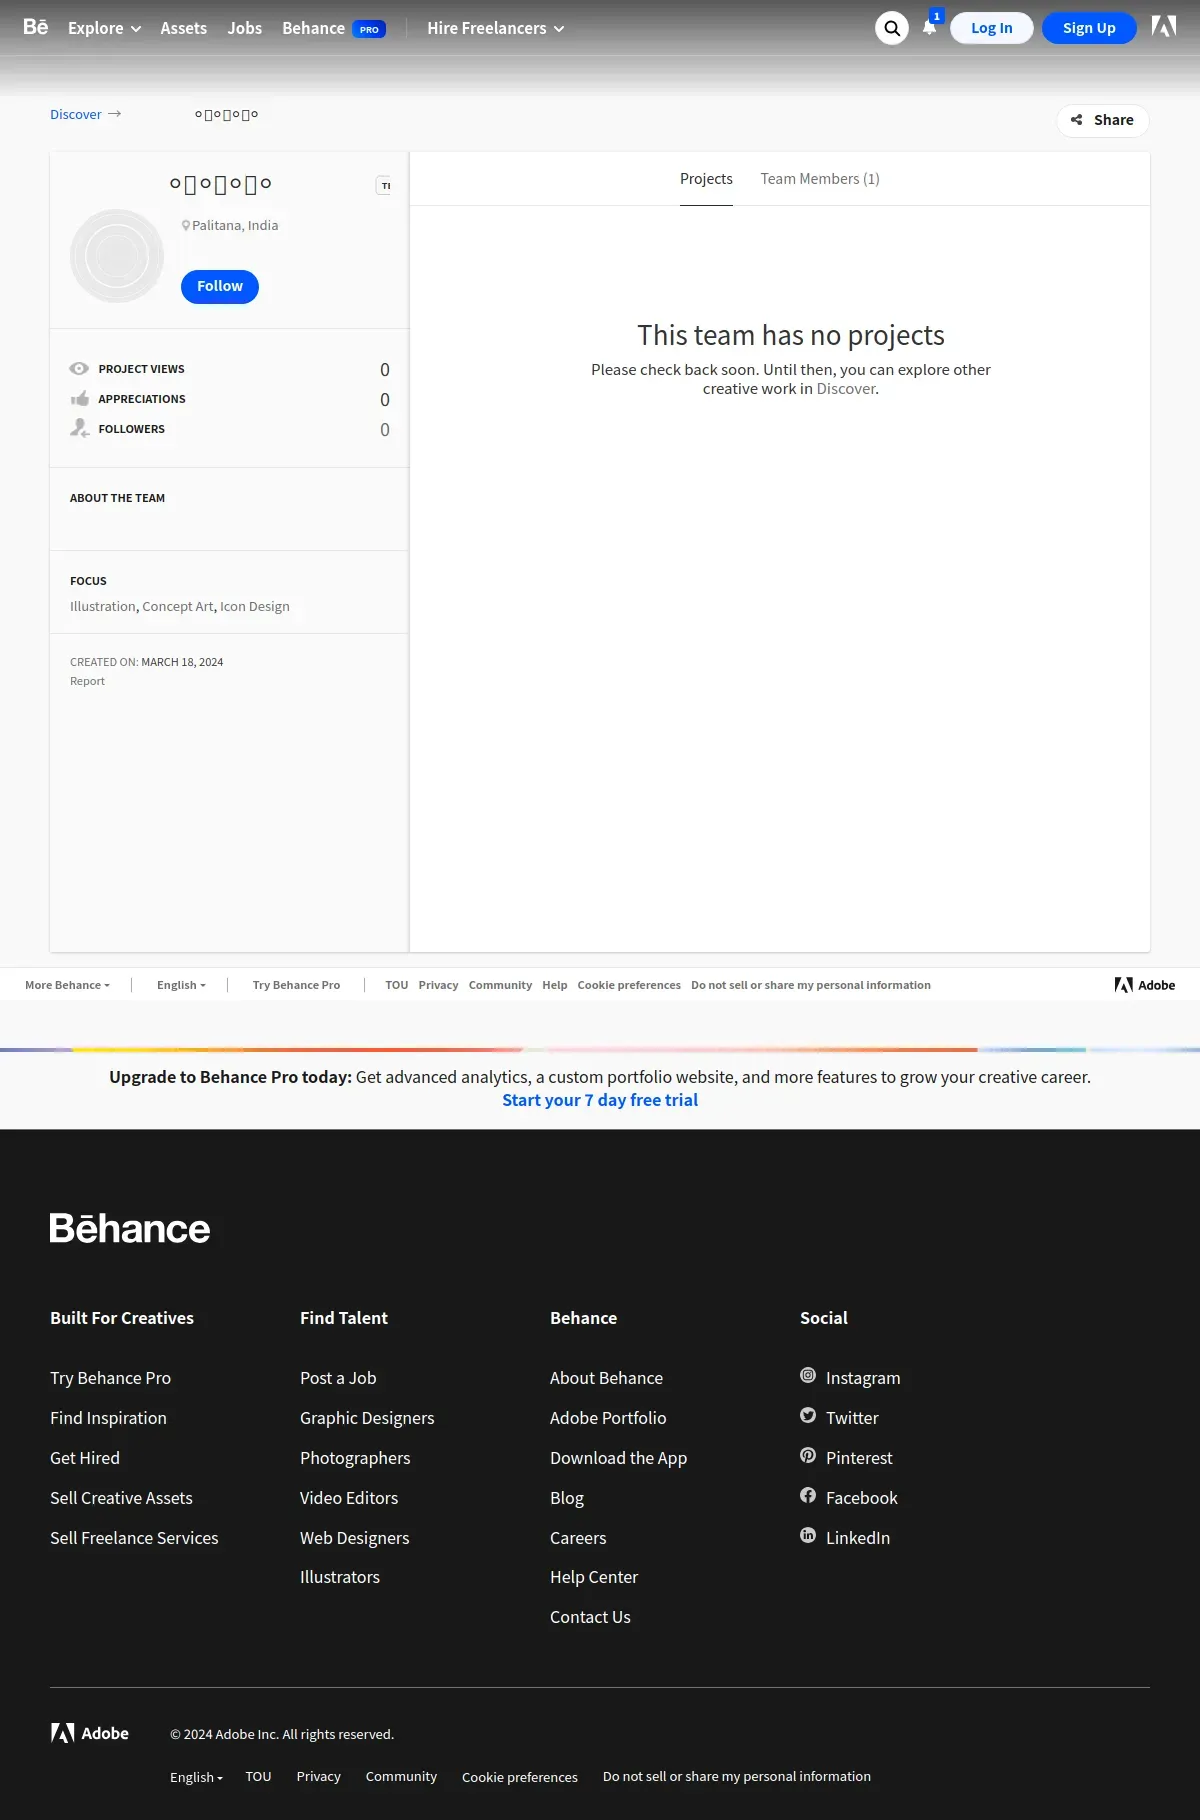Report this team

tap(87, 681)
